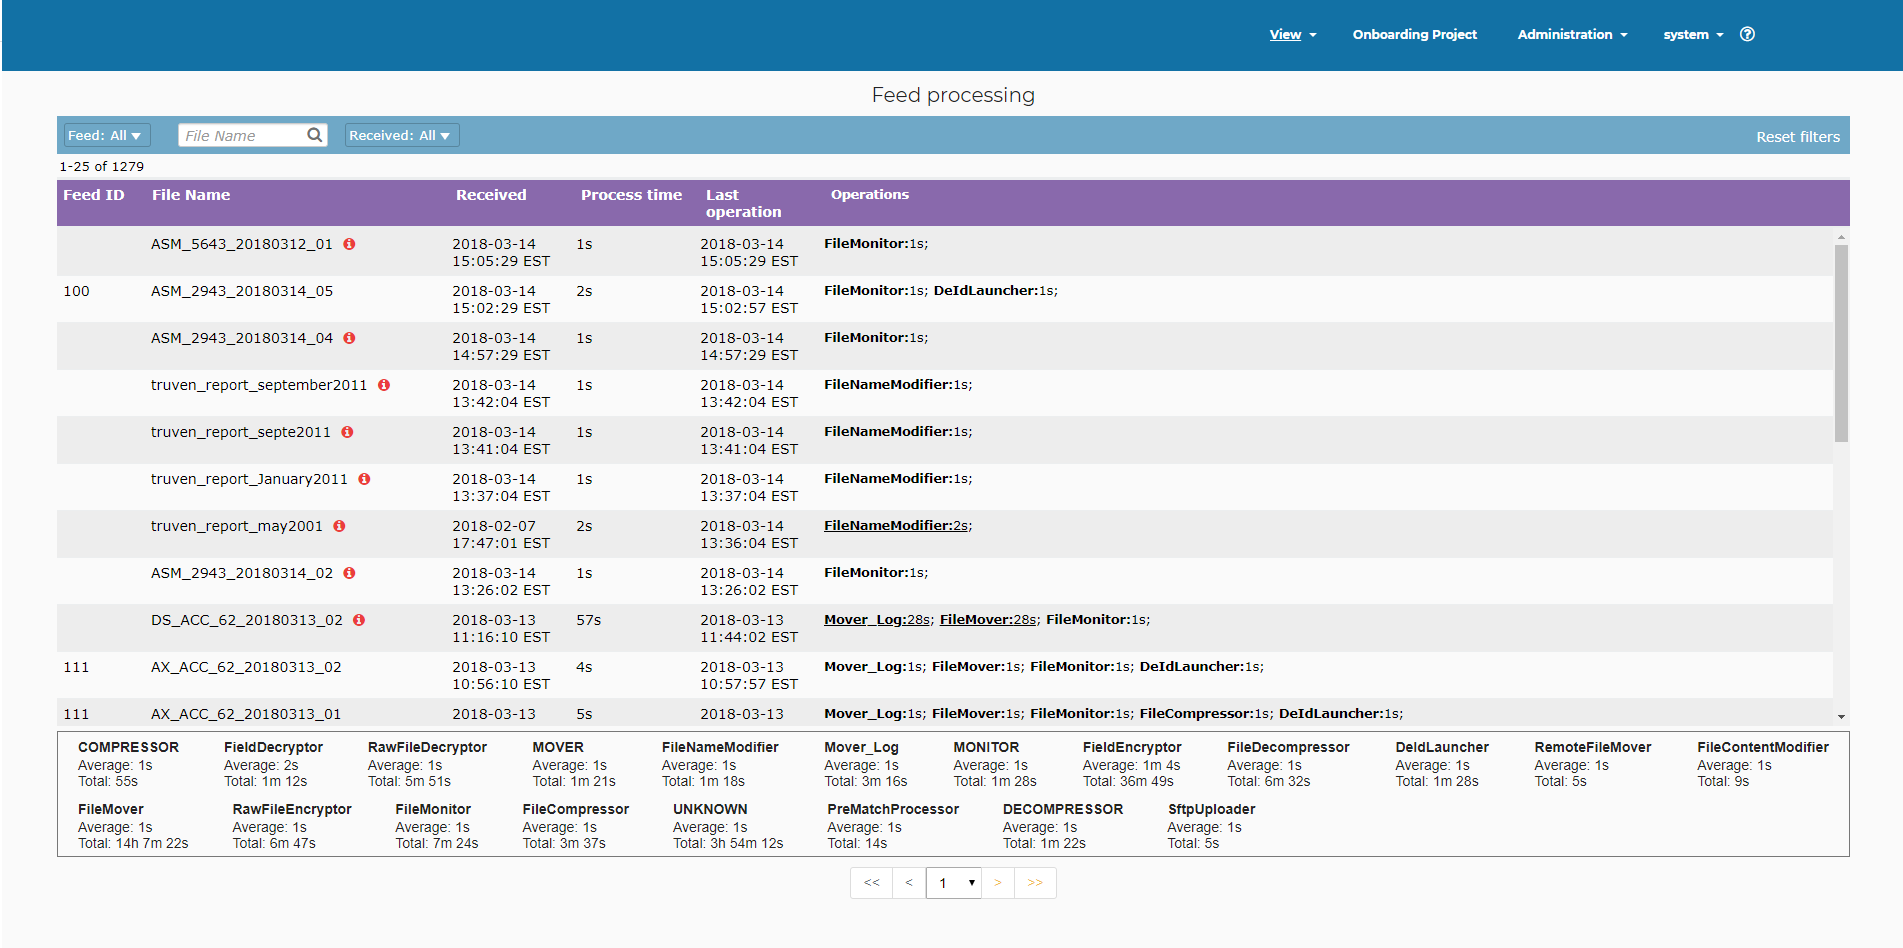Open the Received: All filter dropdown
This screenshot has width=1903, height=948.
pyautogui.click(x=400, y=135)
